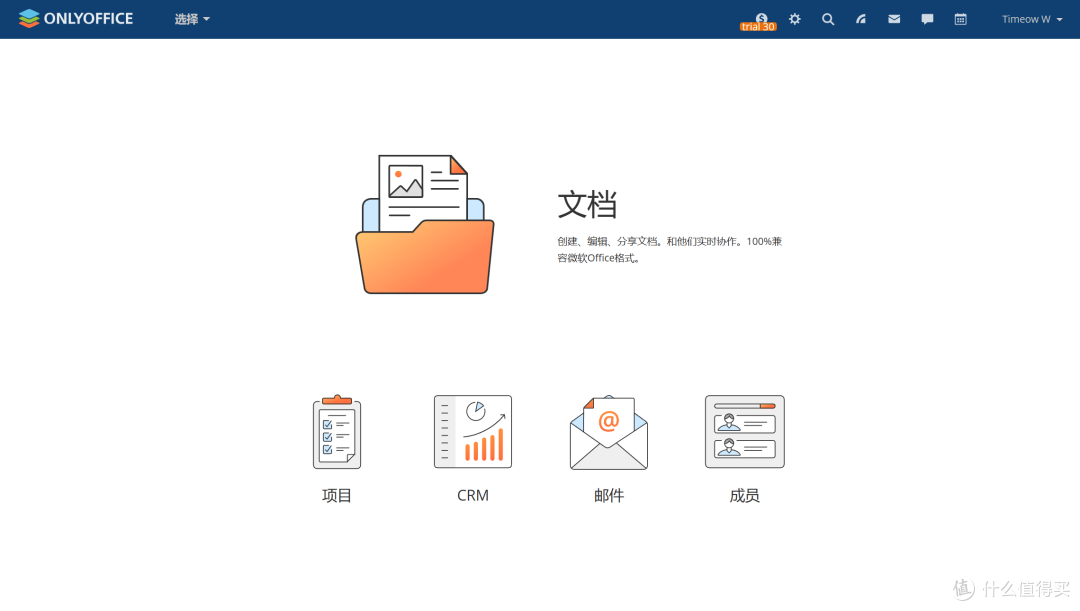This screenshot has height=611, width=1080.
Task: Open the CRM chart icon
Action: 472,432
